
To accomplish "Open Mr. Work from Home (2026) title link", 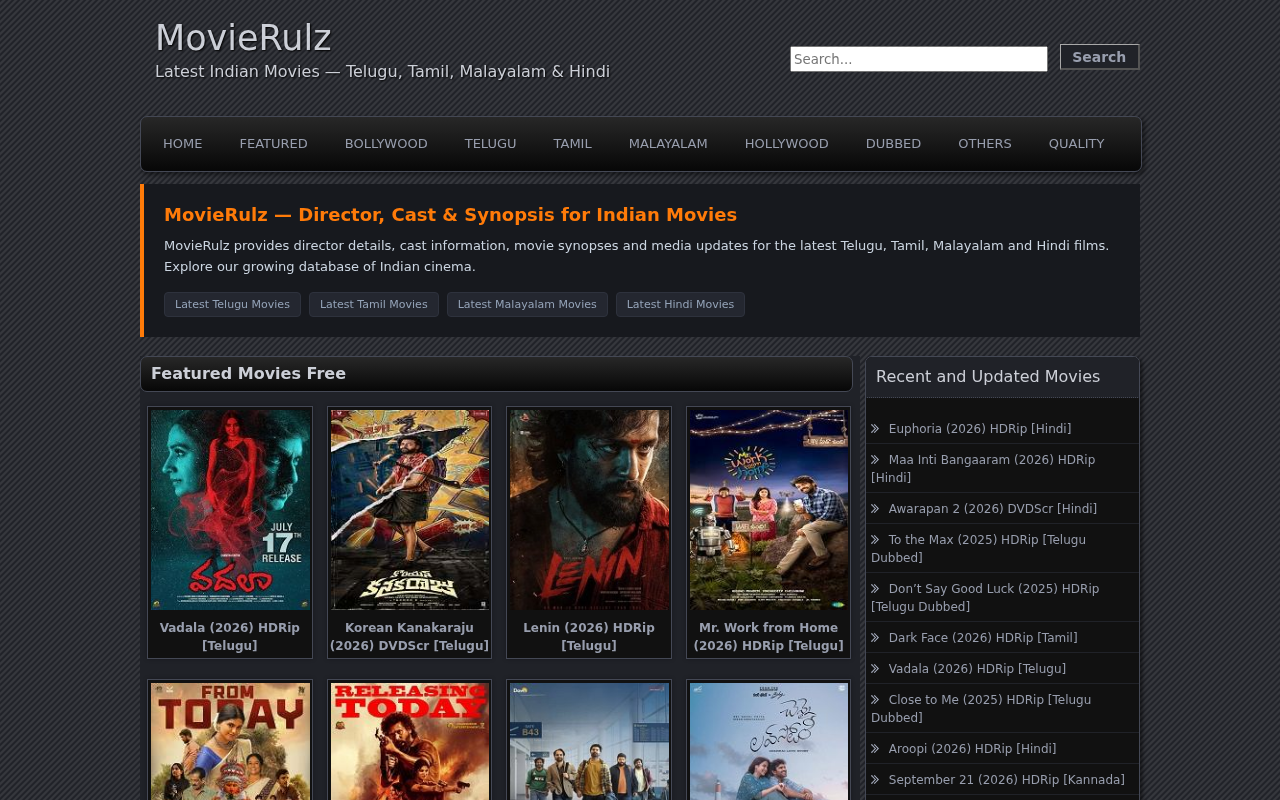I will pyautogui.click(x=769, y=637).
